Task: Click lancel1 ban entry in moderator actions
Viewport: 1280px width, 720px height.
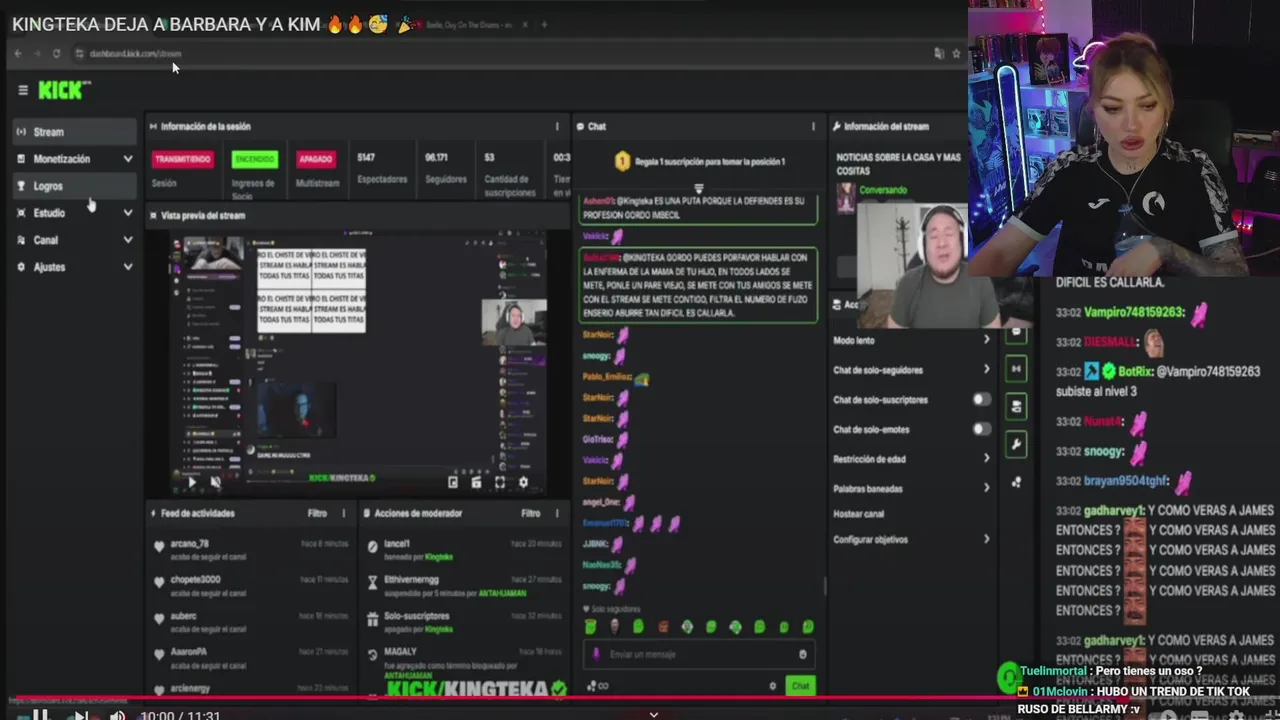Action: [x=465, y=549]
